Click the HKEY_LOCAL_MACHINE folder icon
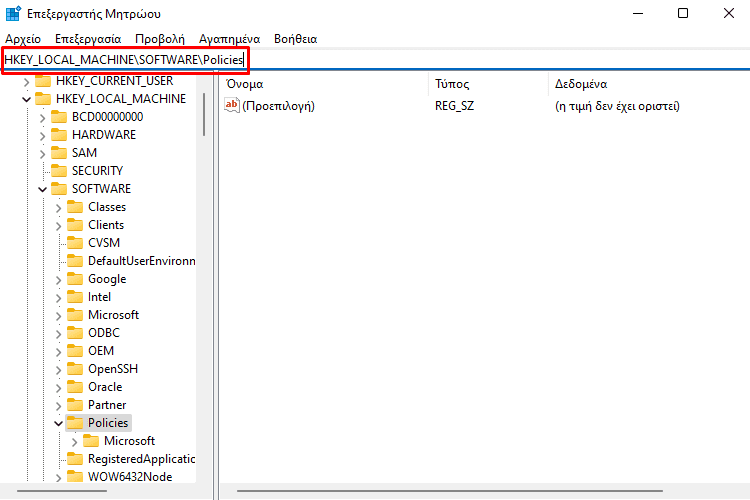The image size is (750, 500). (x=43, y=99)
